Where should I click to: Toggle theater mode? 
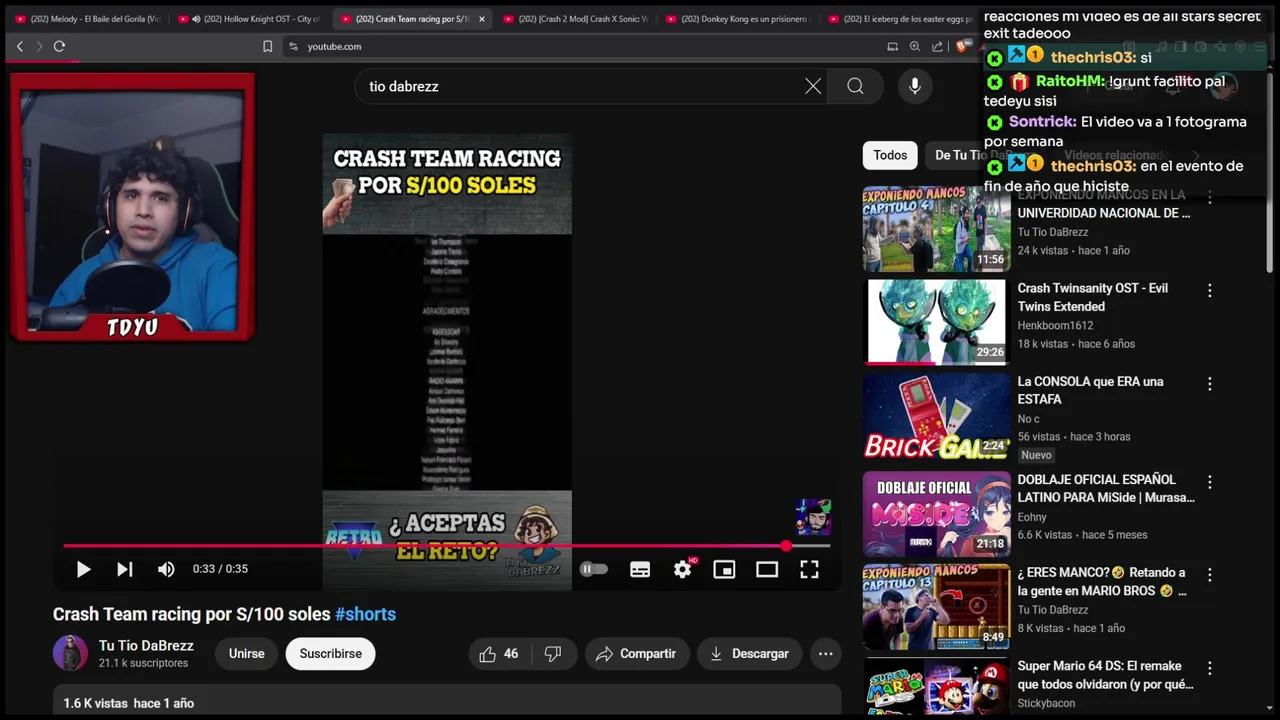[x=767, y=569]
